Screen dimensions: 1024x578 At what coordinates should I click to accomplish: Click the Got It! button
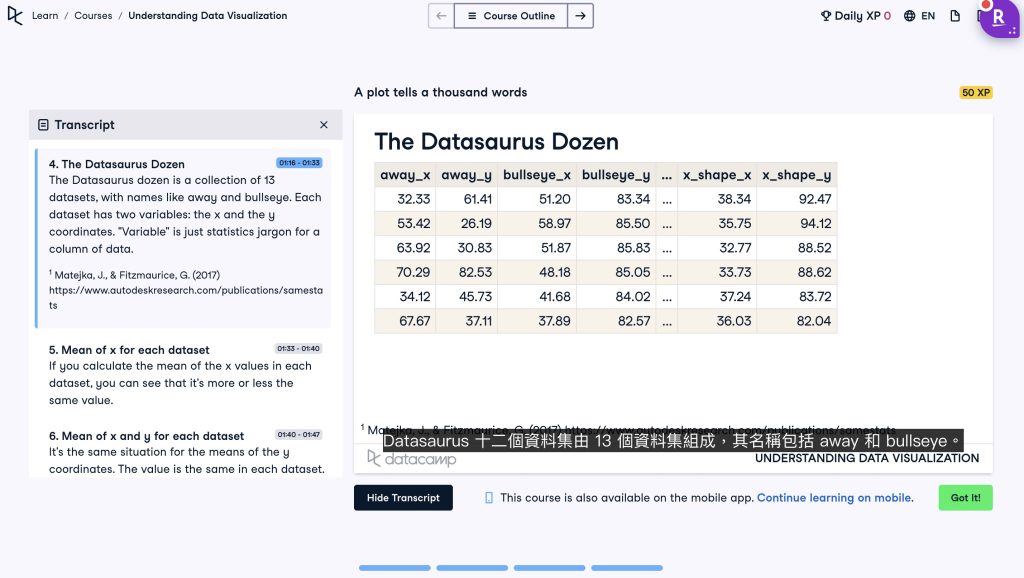pos(965,498)
